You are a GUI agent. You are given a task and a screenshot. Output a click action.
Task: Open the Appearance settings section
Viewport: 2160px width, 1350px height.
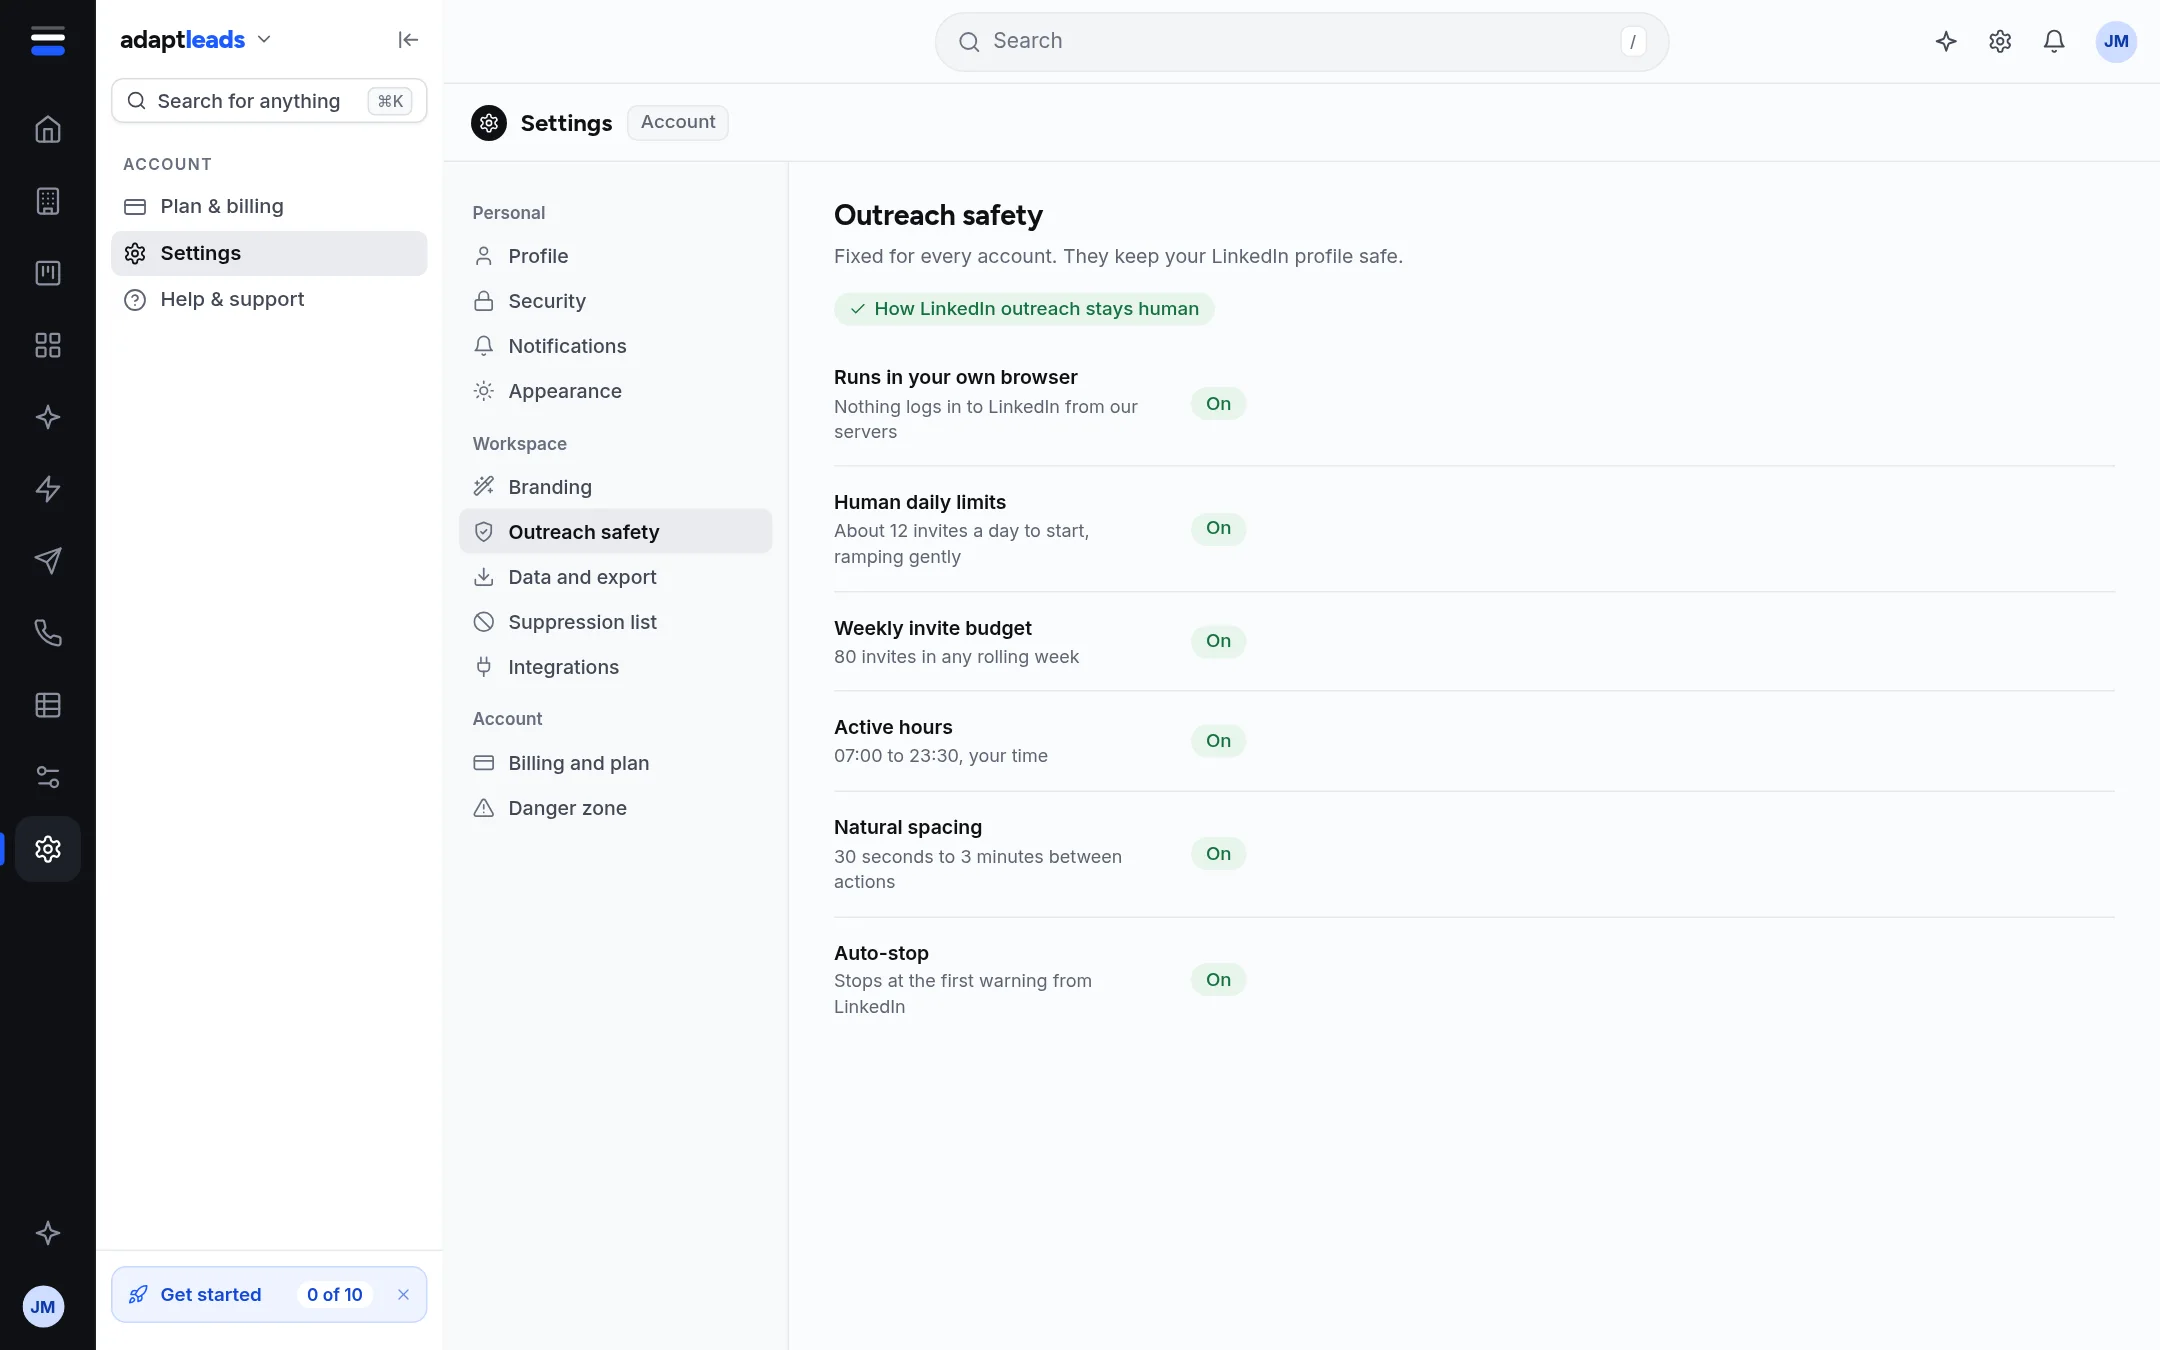pyautogui.click(x=615, y=391)
